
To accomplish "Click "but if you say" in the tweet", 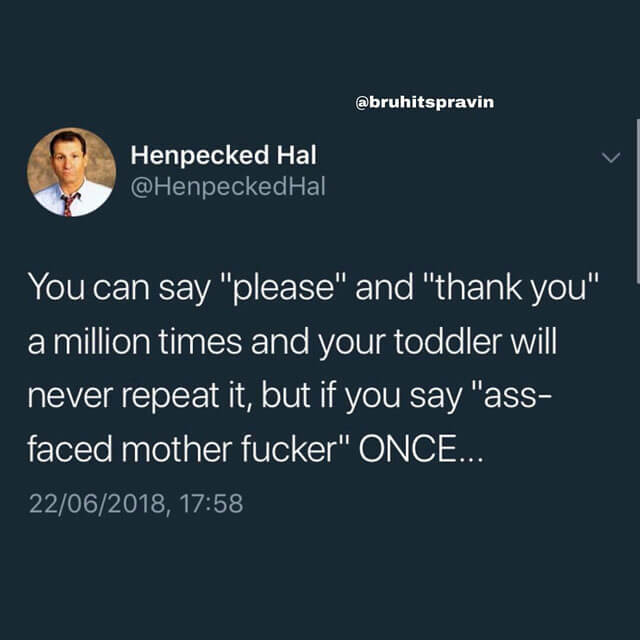I will coord(362,397).
